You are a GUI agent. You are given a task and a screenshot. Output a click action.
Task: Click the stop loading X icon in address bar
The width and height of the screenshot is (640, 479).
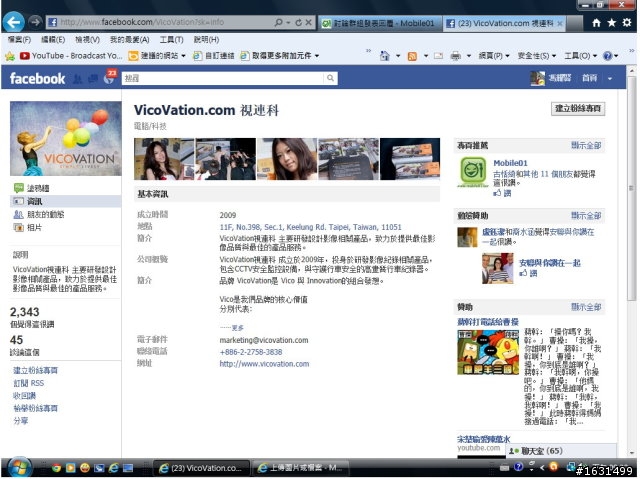tap(309, 22)
